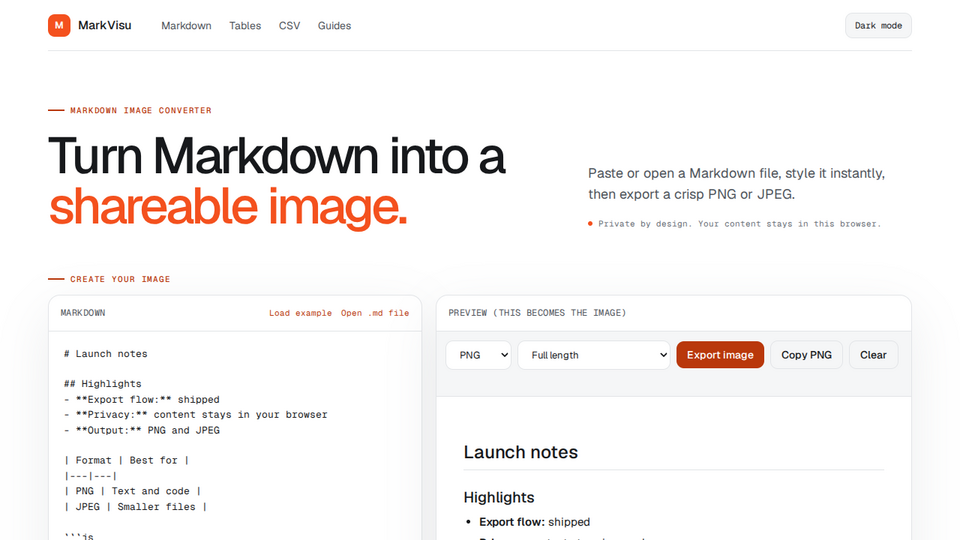
Task: Click the '**Export flow:** shipped' editor line
Action: click(x=141, y=399)
